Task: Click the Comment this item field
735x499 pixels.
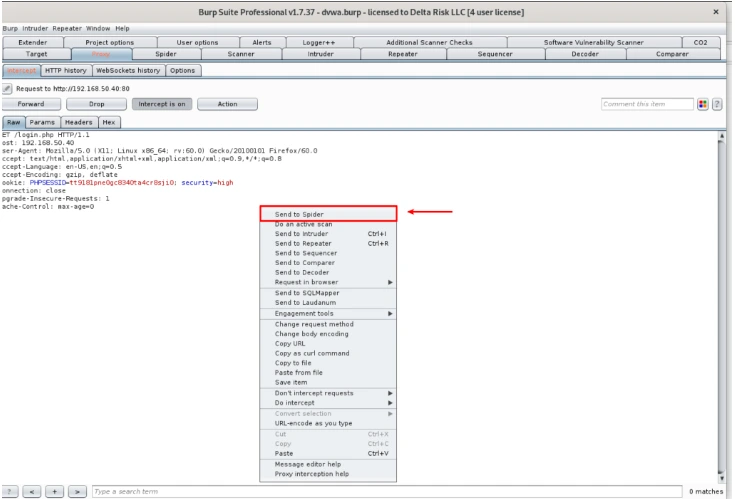Action: pyautogui.click(x=647, y=104)
